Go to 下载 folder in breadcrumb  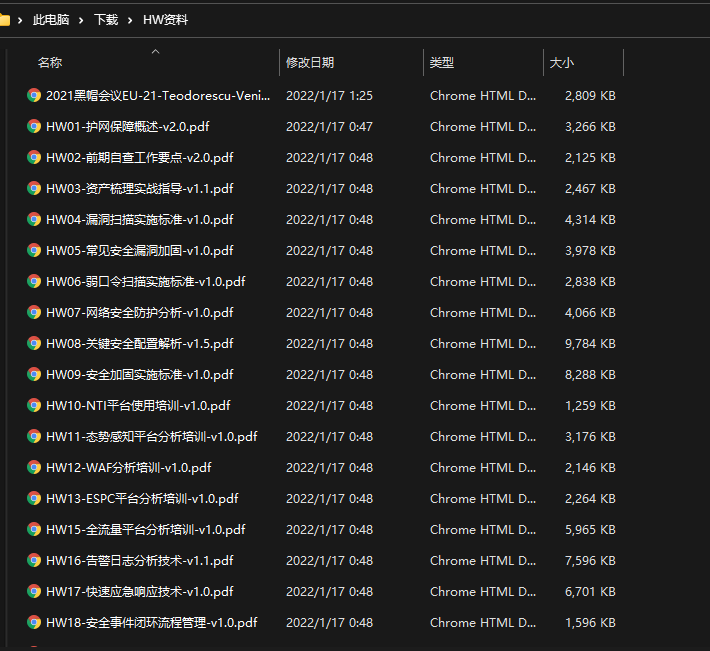pos(106,20)
